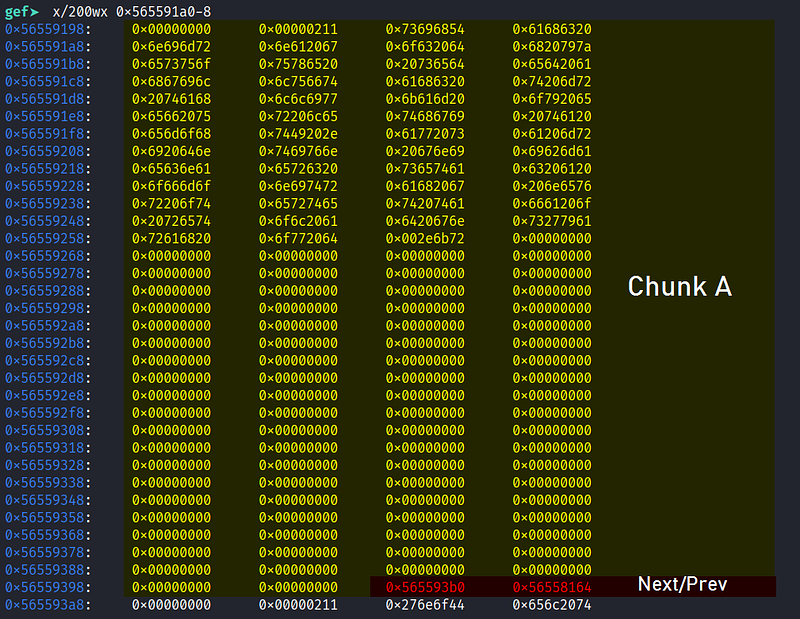The height and width of the screenshot is (619, 800).
Task: Select the value 0x72206c65
Action: [298, 116]
